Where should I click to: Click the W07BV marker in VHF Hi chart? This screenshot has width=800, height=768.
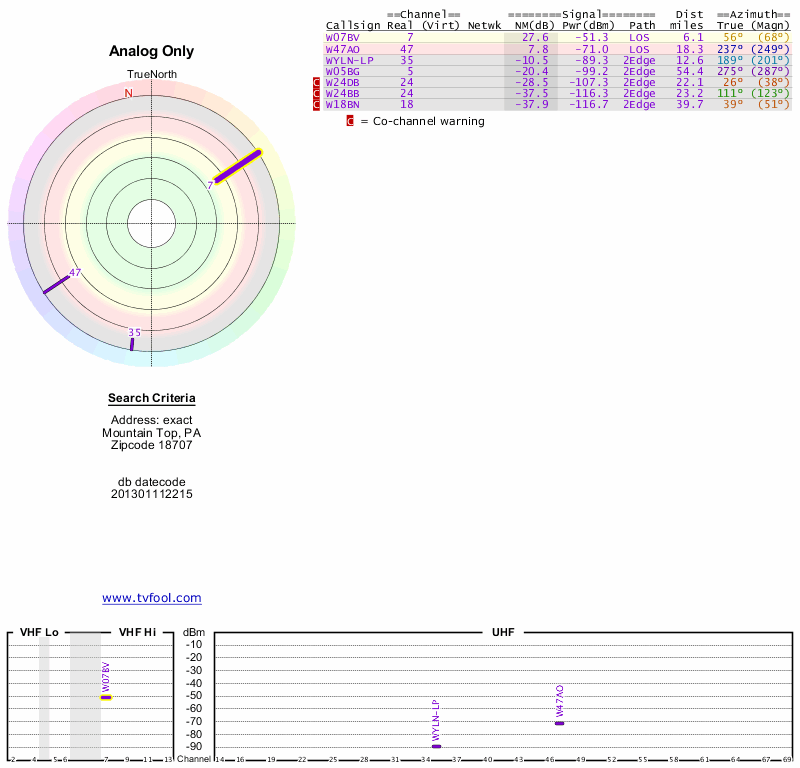[x=106, y=697]
